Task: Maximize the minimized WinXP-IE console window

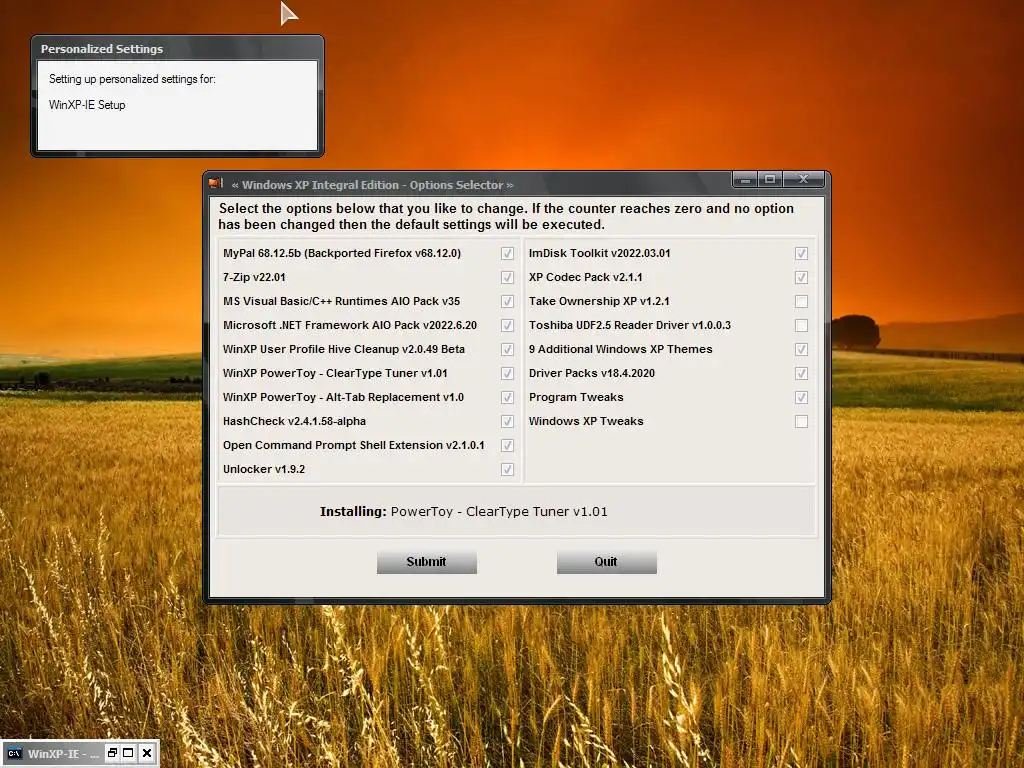Action: (x=129, y=753)
